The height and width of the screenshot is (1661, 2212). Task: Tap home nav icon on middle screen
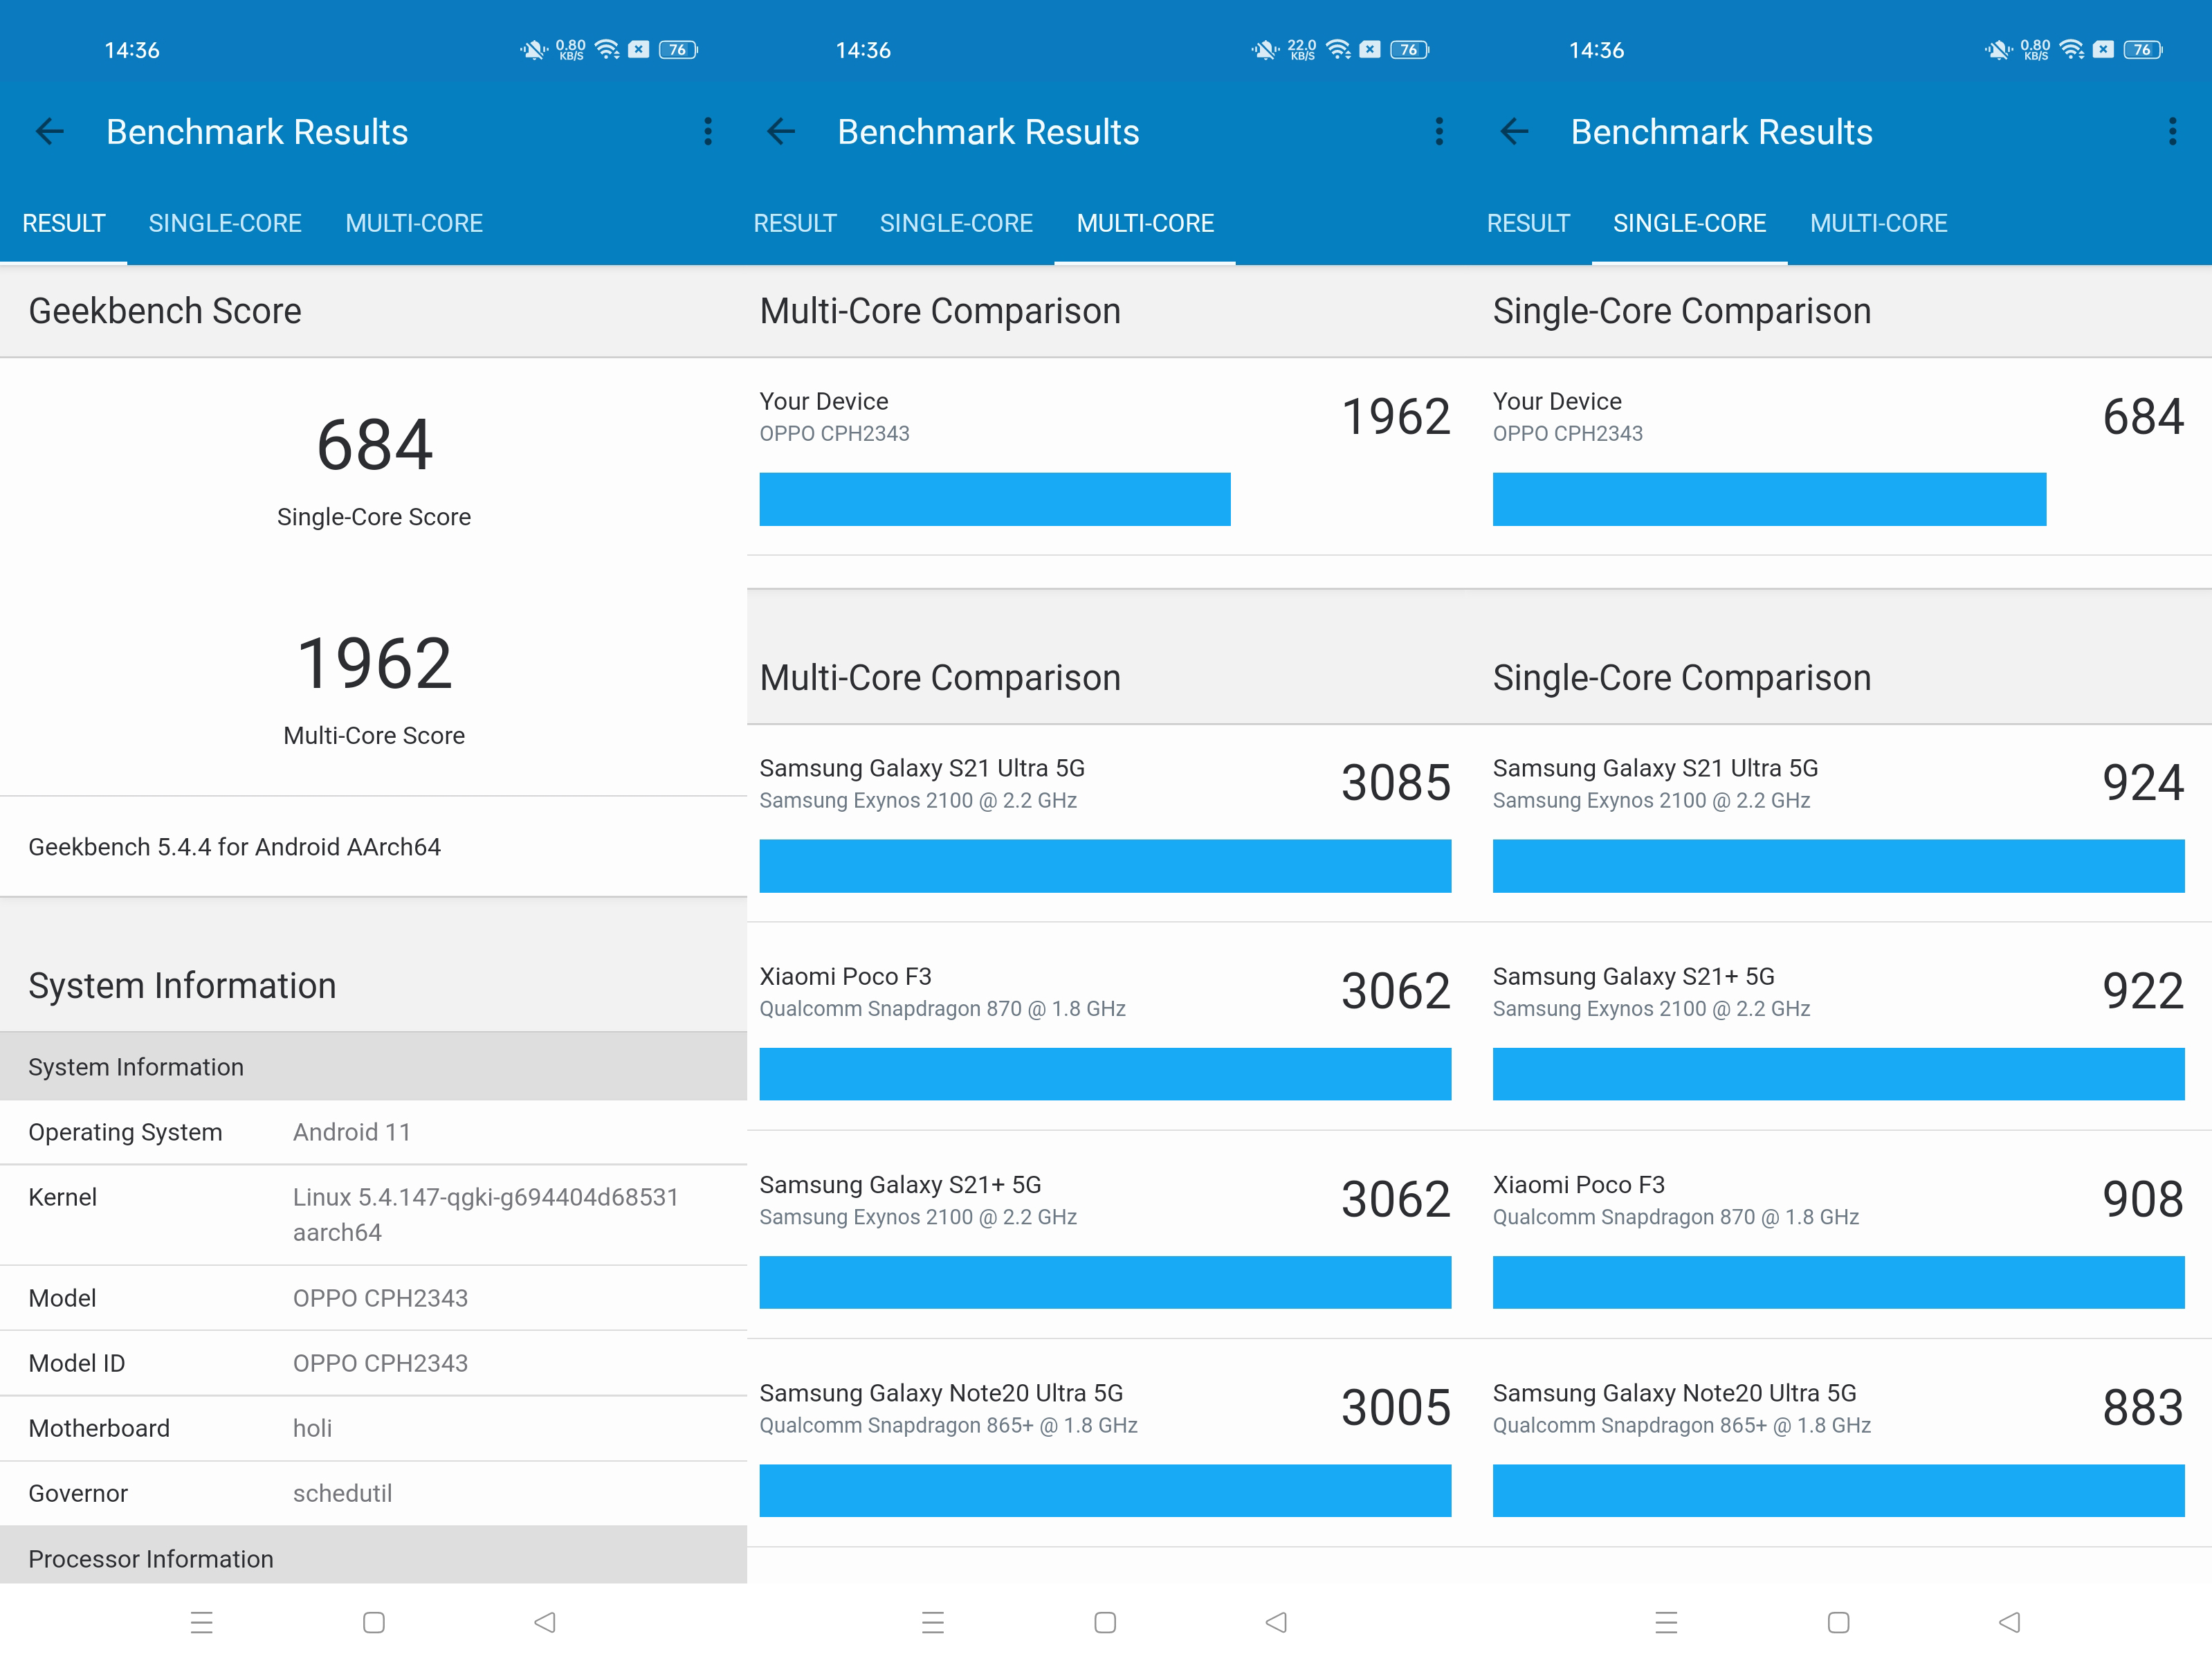point(1105,1622)
